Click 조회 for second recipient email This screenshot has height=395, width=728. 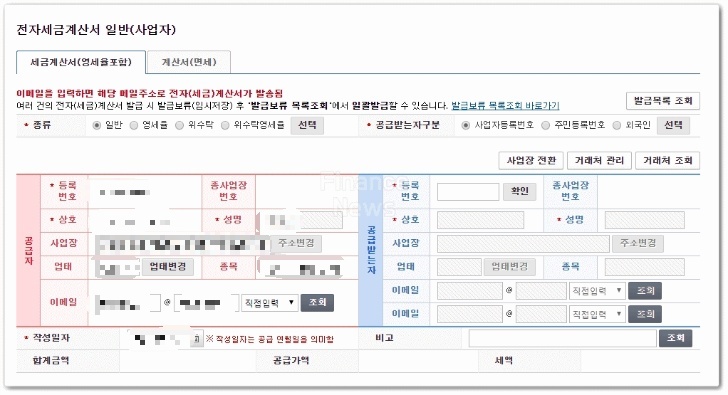coord(645,314)
